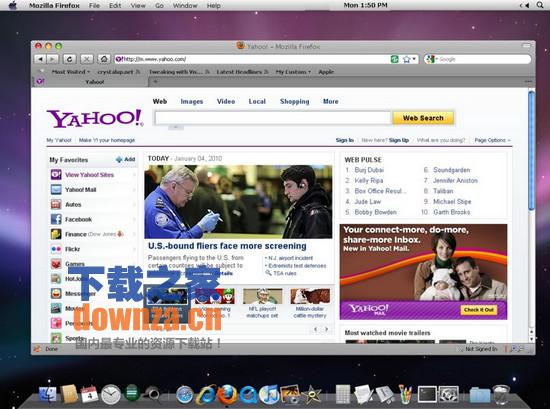
Task: Click the Autos icon in favorites
Action: pos(56,204)
